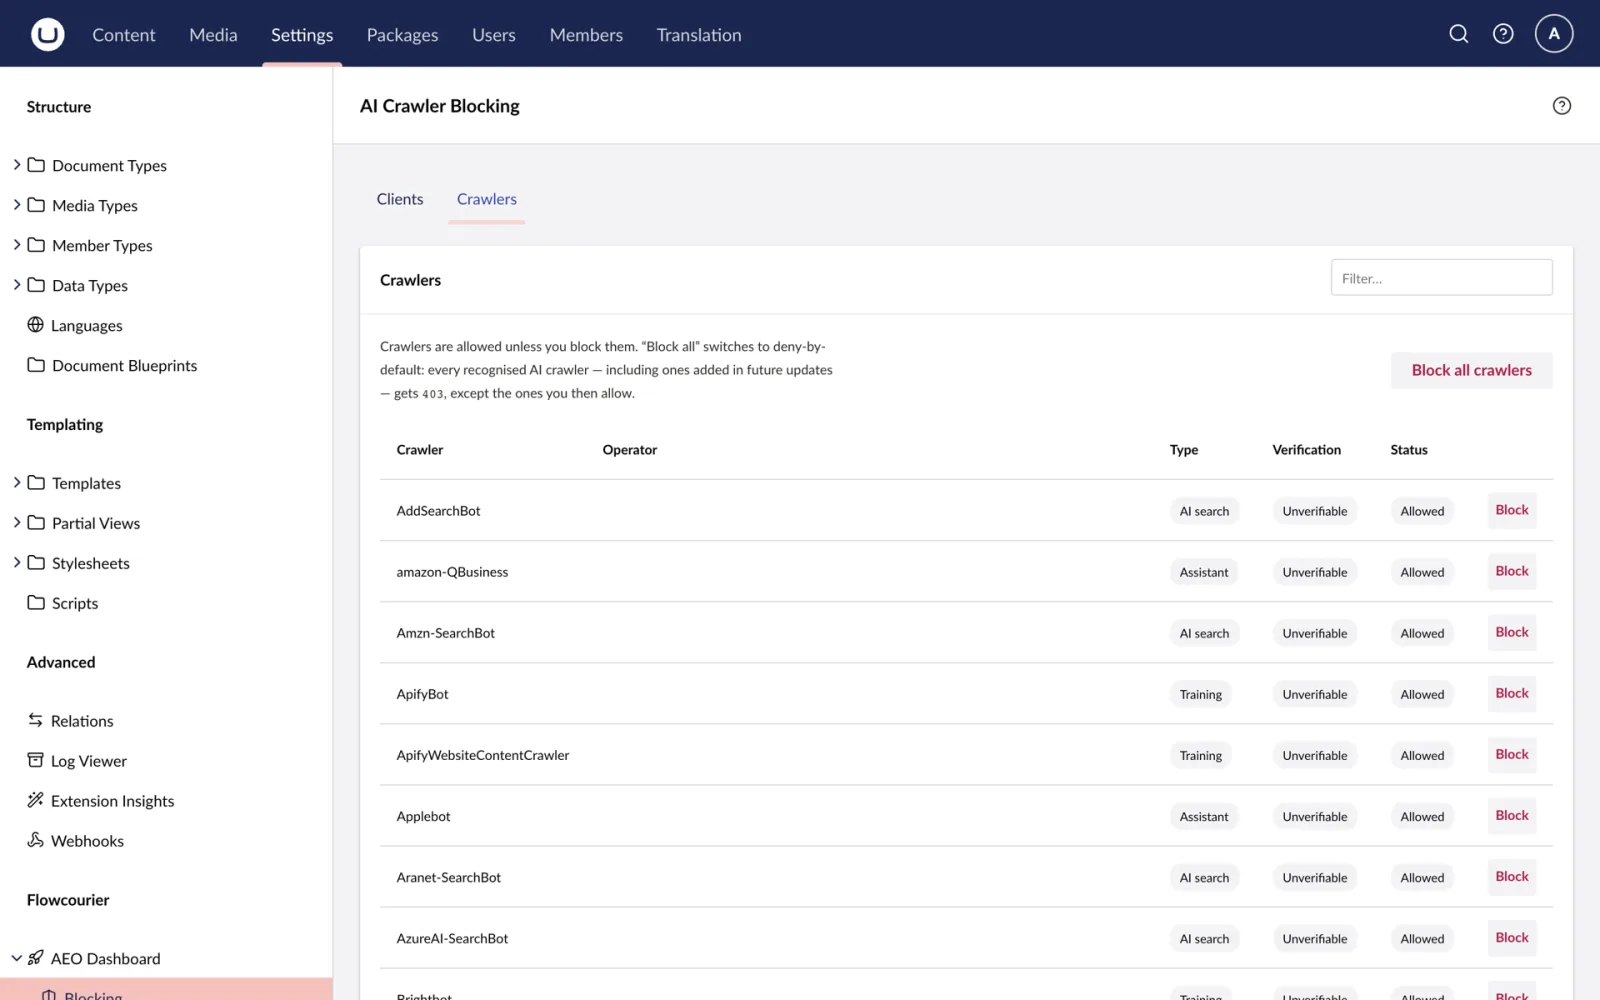Switch to the Clients tab
The height and width of the screenshot is (1000, 1600).
click(x=400, y=199)
